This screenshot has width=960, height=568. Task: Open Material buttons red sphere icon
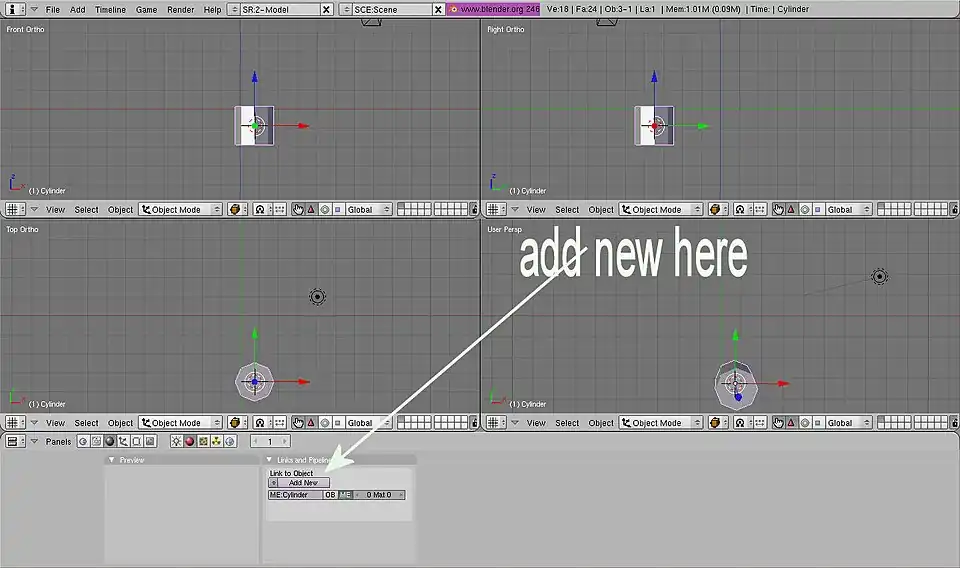[x=190, y=441]
